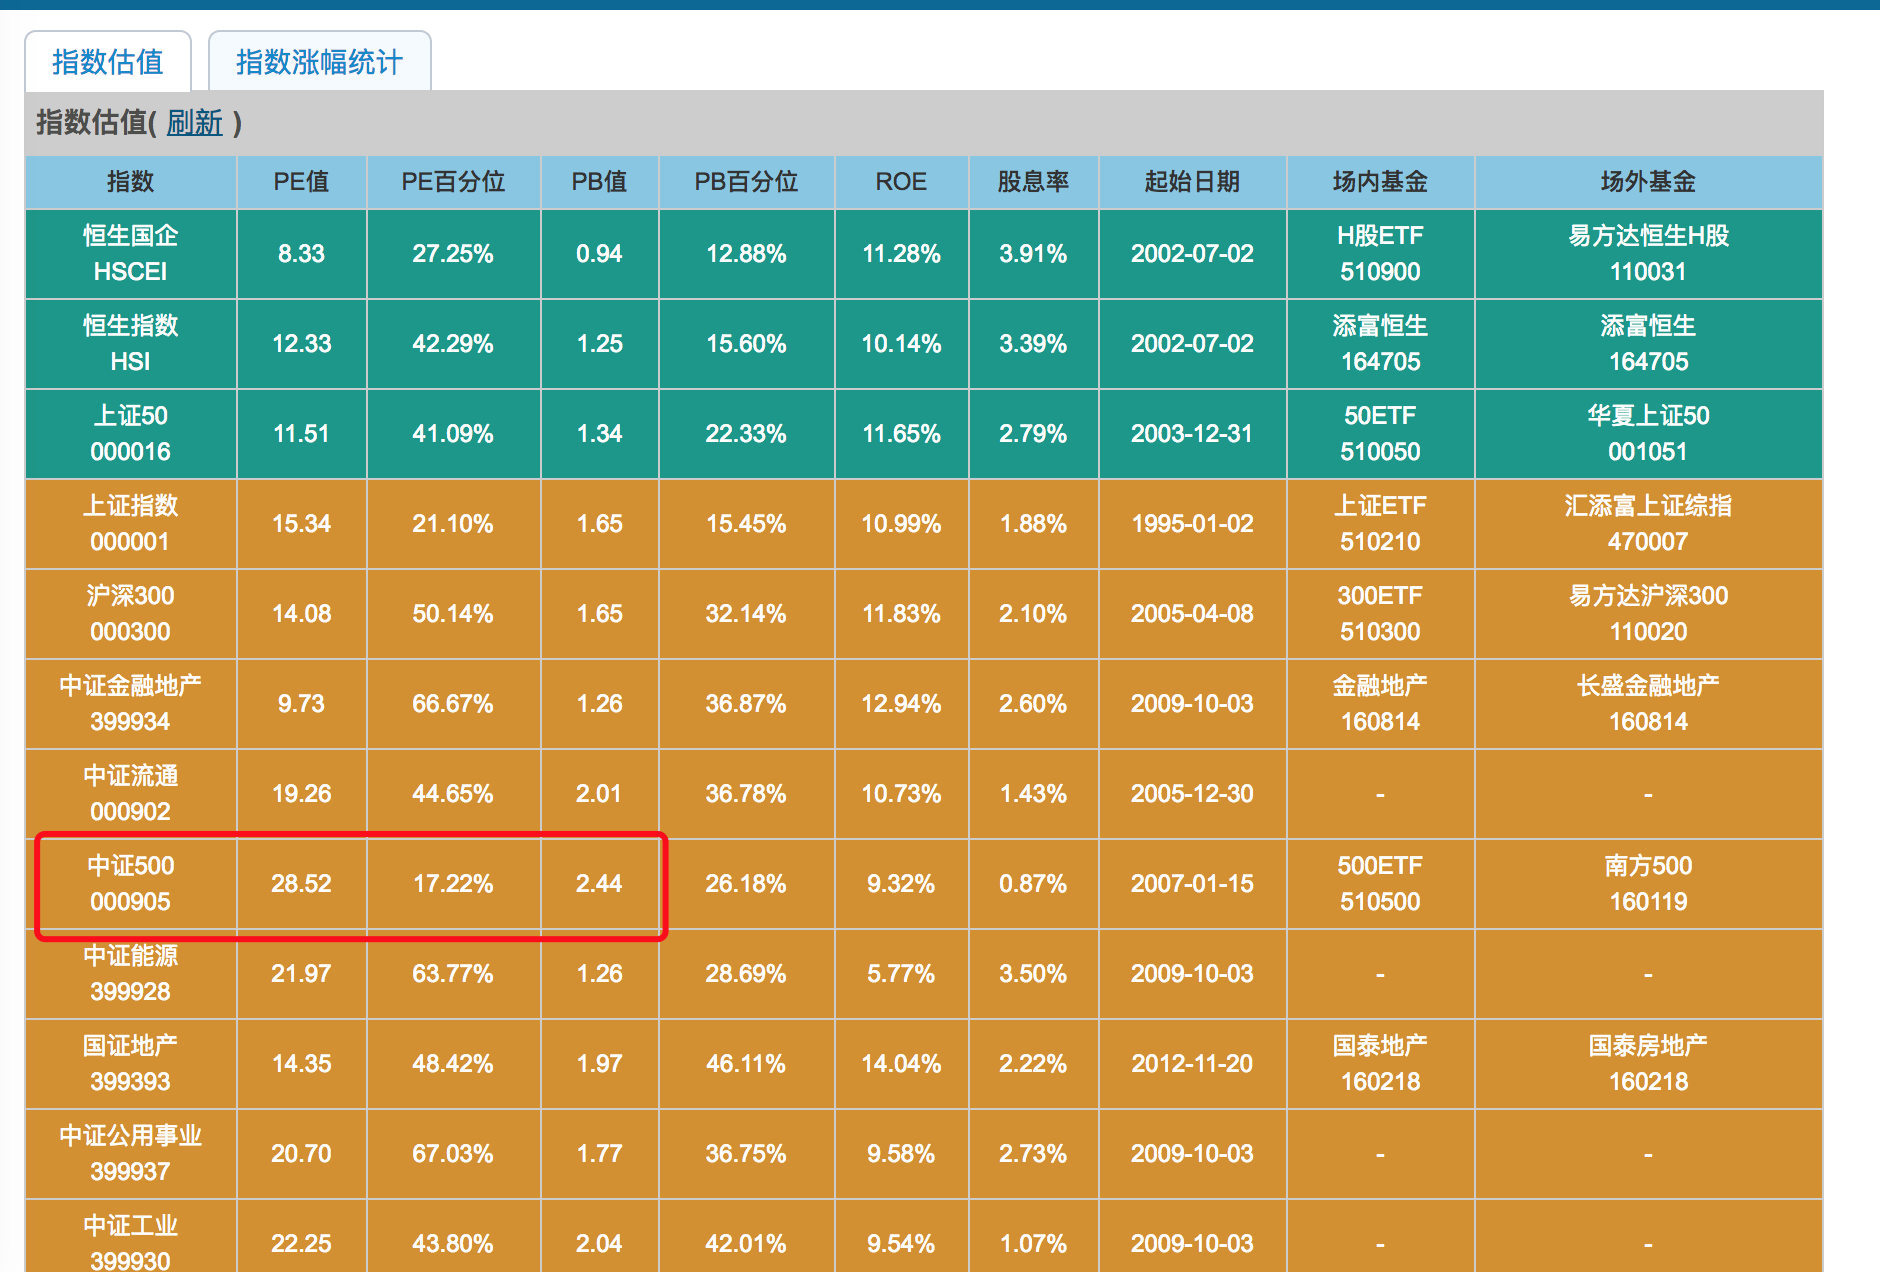Click the 南方500 160119 fund cell
1880x1272 pixels.
pos(1648,884)
